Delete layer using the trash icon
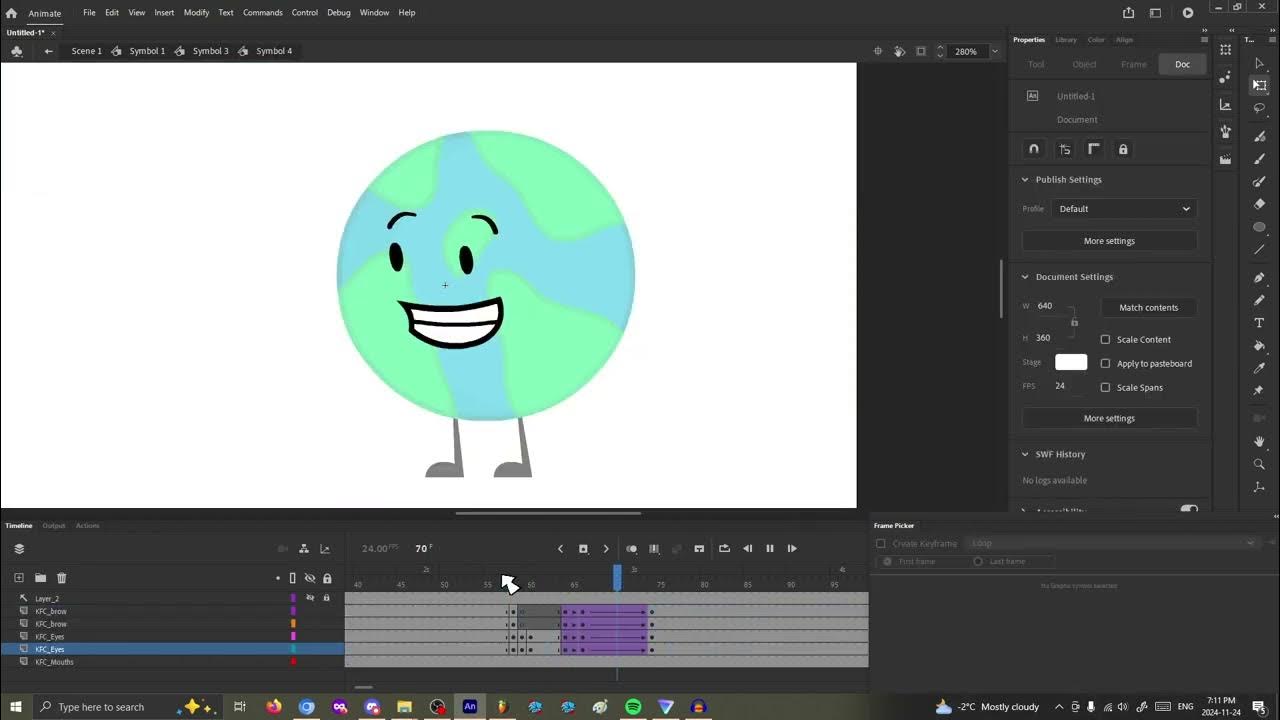 (x=61, y=578)
